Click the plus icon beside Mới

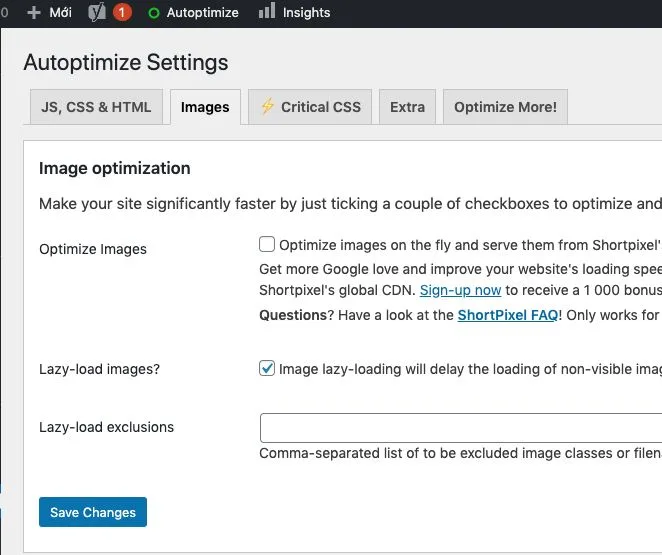[x=34, y=13]
